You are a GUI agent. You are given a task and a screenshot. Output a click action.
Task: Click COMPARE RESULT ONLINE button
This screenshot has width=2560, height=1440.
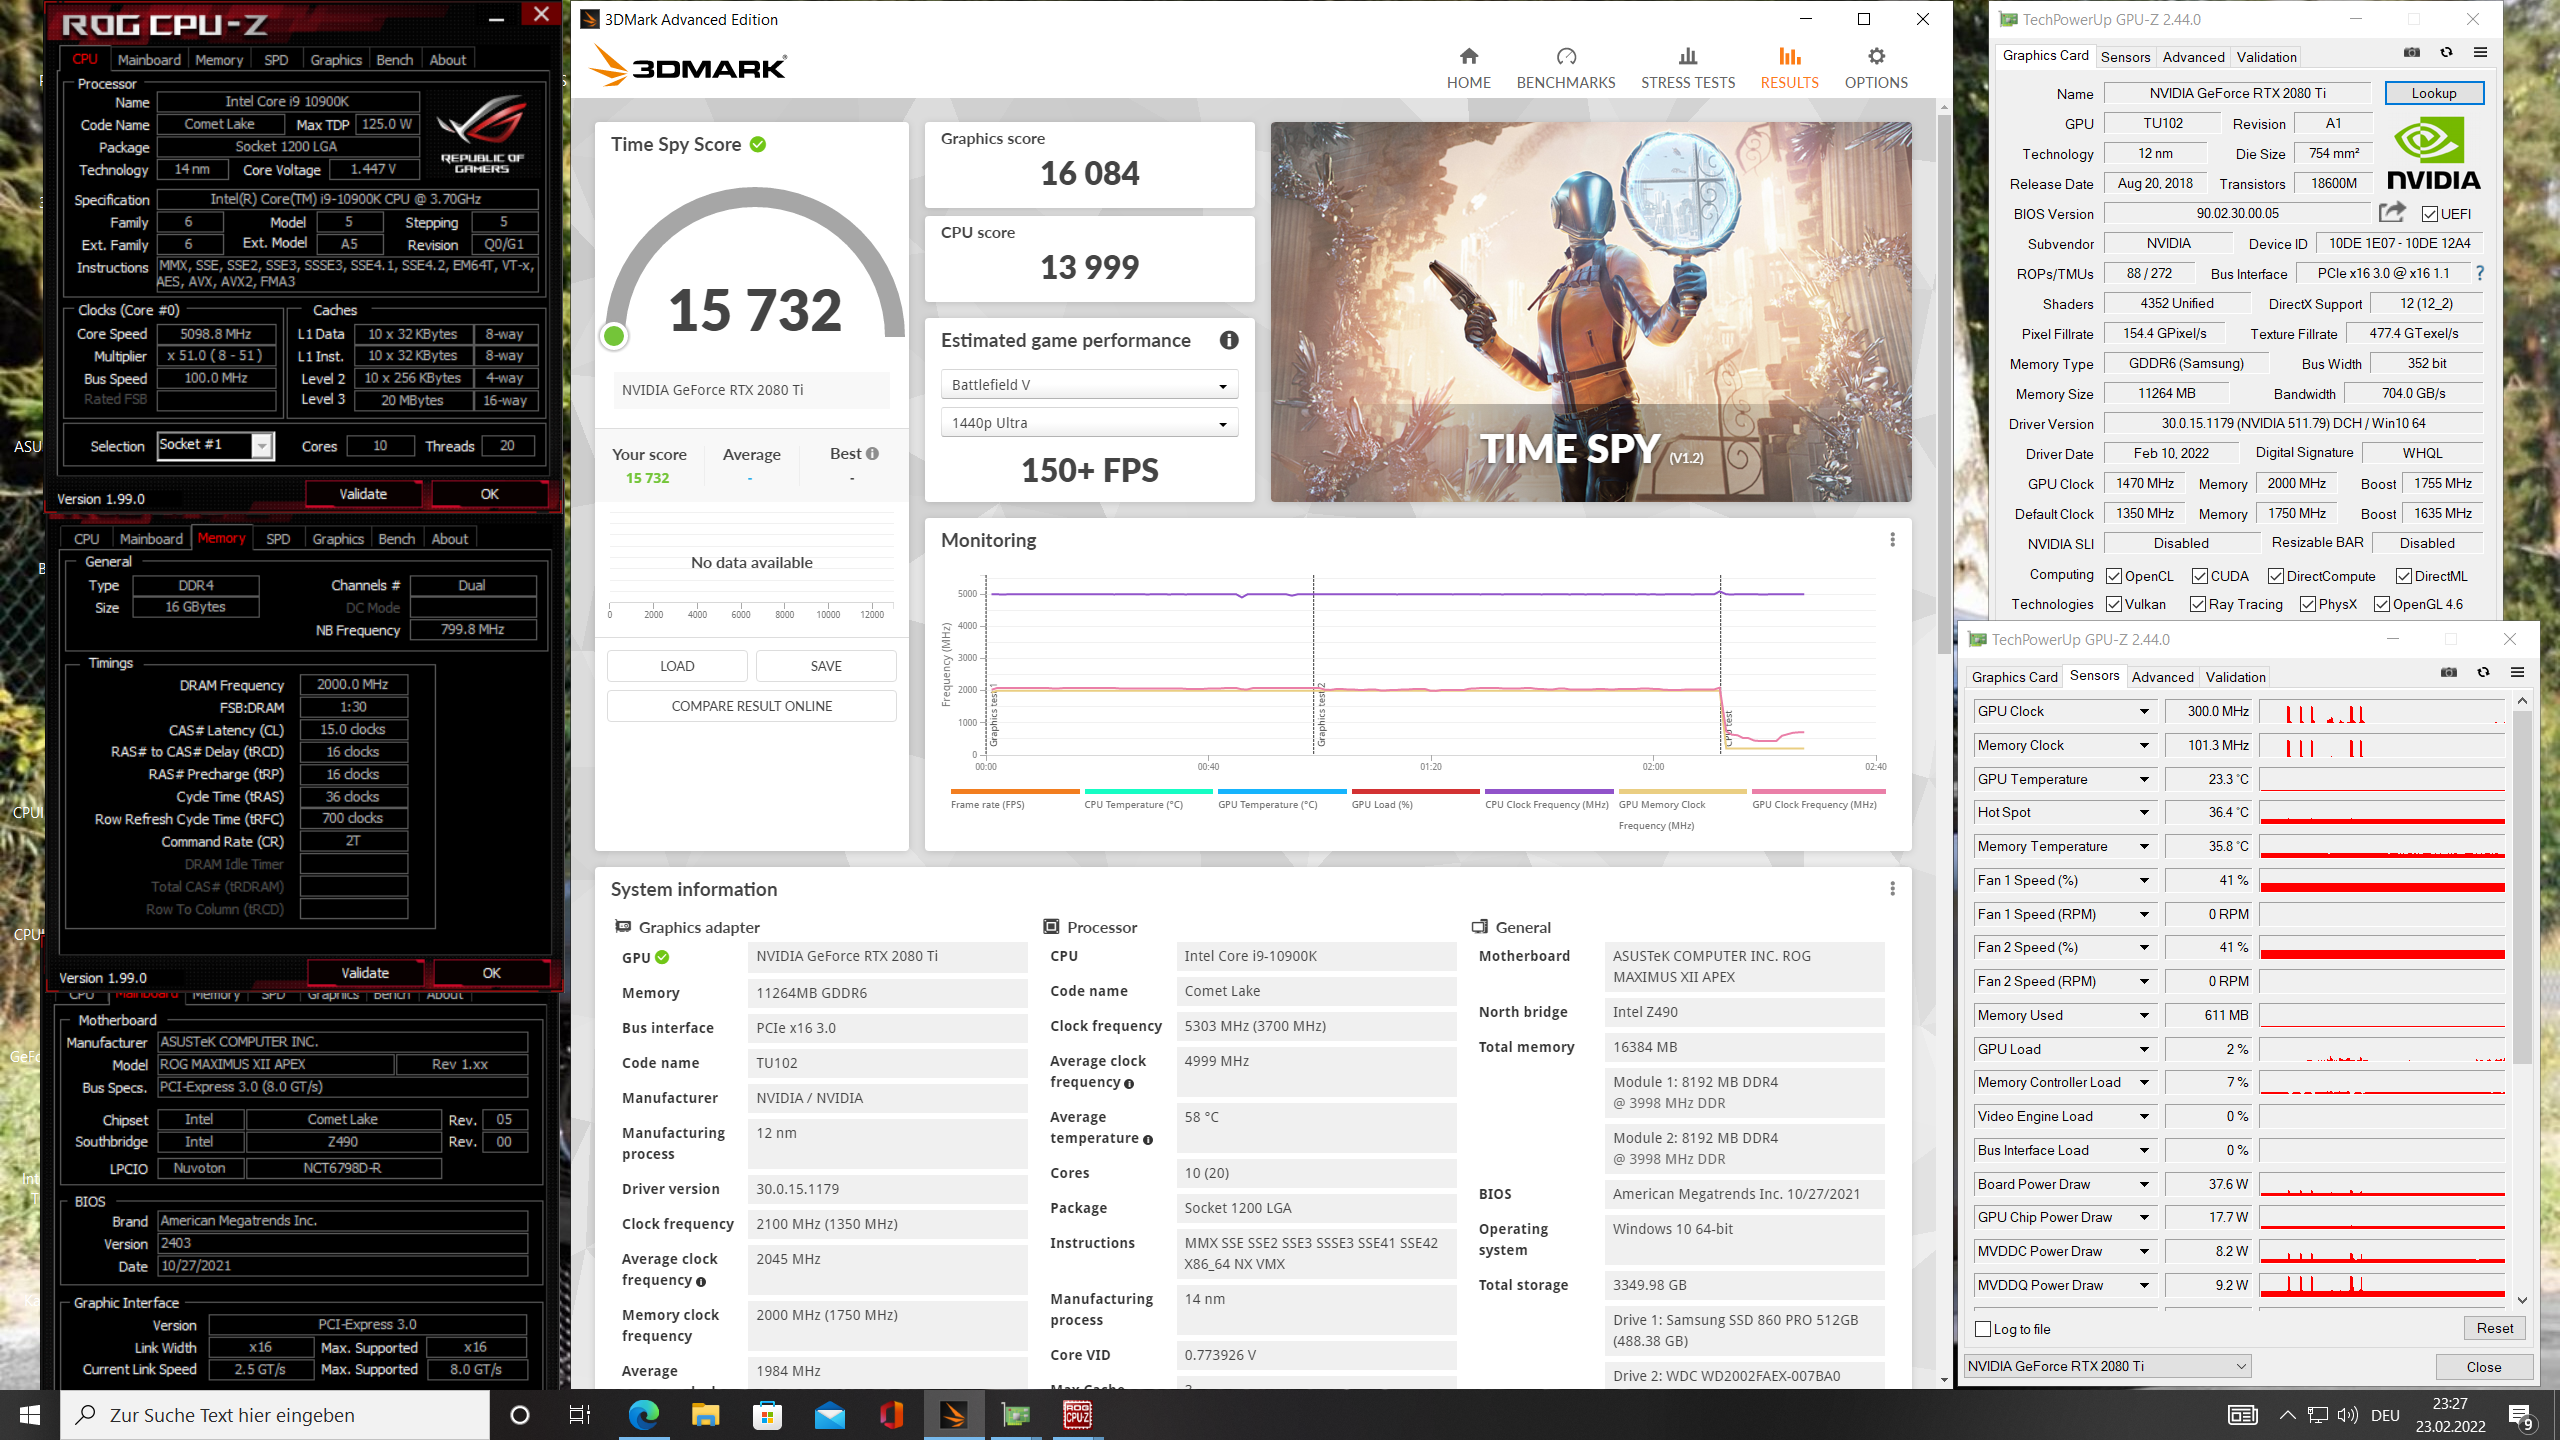752,706
